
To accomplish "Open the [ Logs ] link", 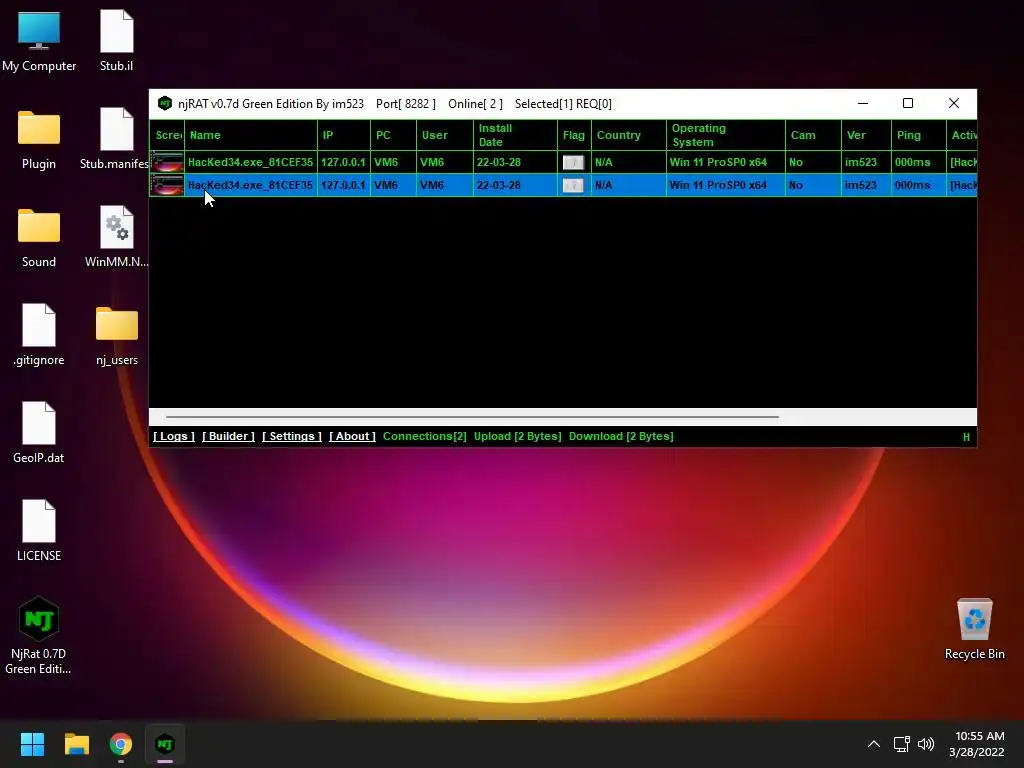I will (x=174, y=436).
